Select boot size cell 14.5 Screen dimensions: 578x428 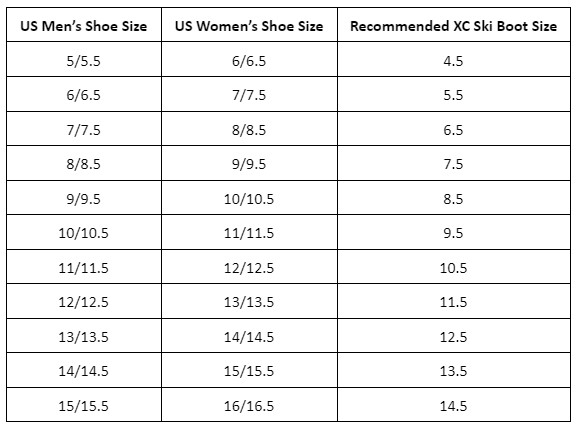[x=454, y=404]
